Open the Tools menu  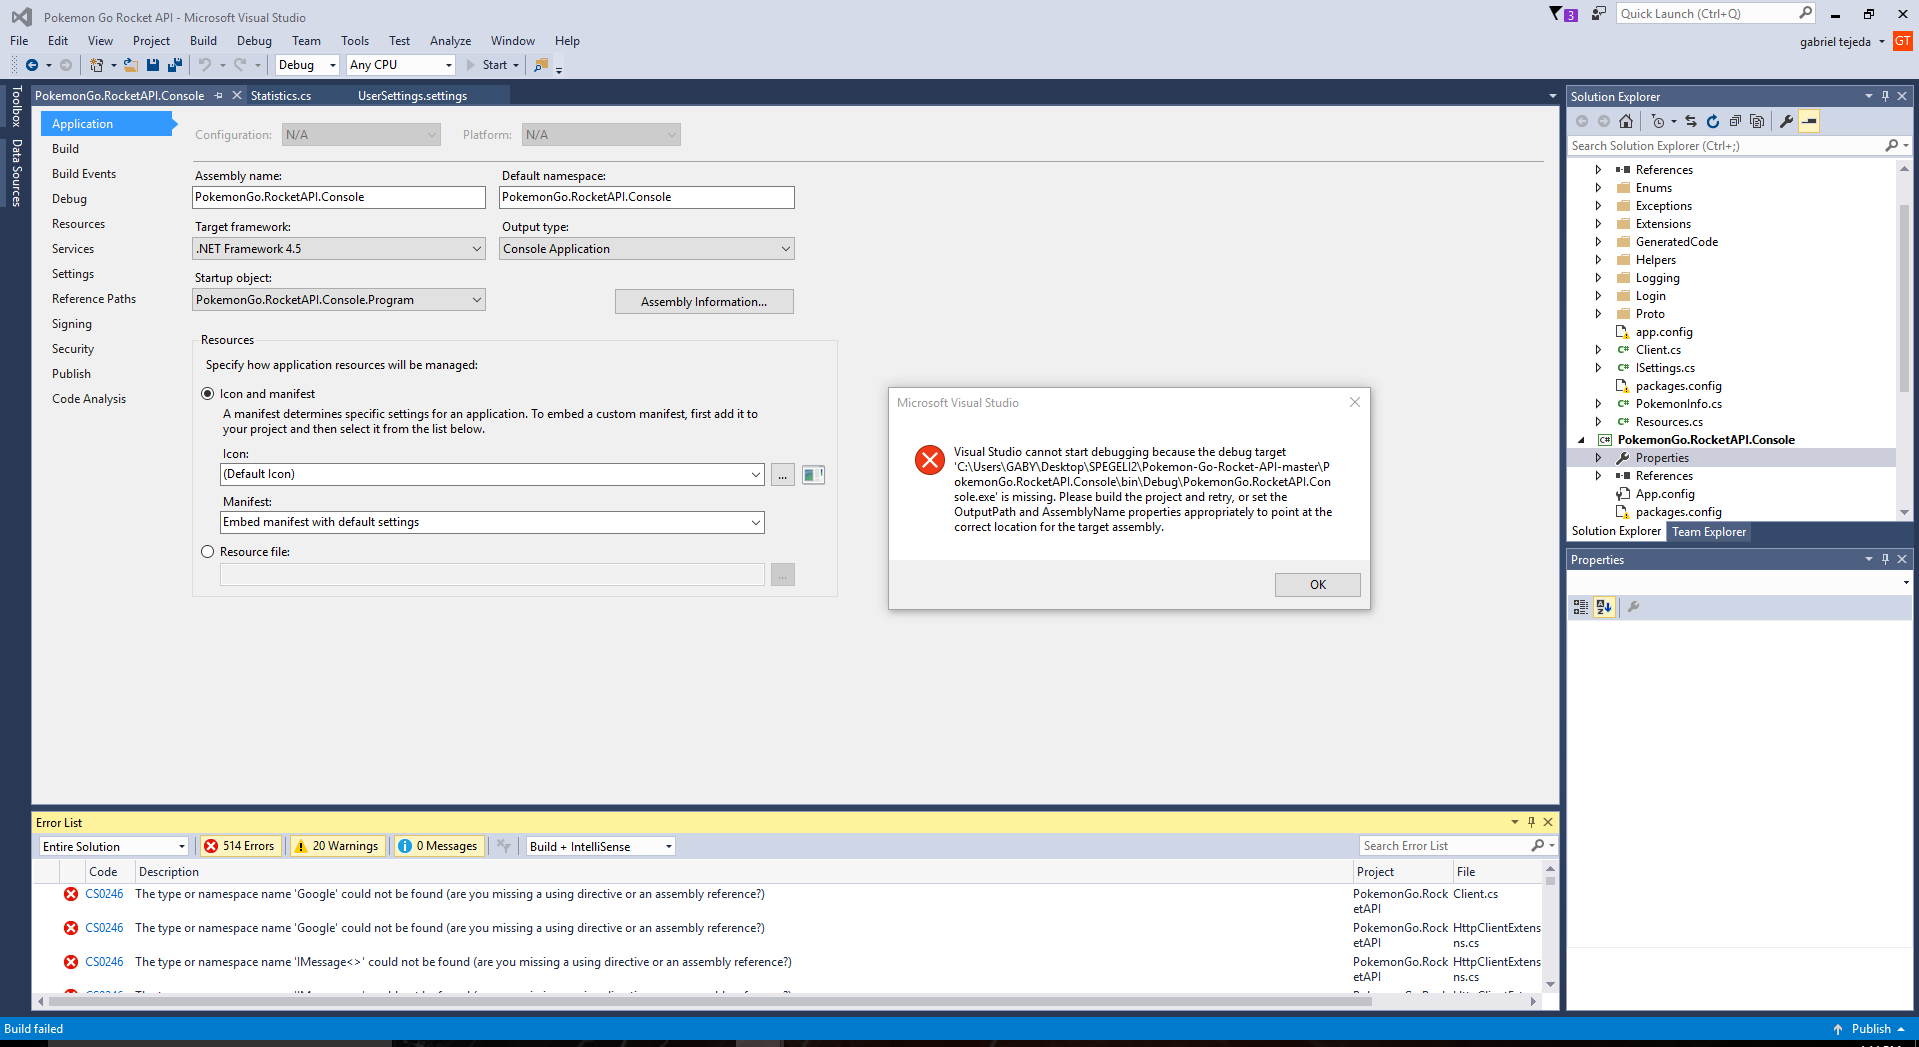point(355,41)
